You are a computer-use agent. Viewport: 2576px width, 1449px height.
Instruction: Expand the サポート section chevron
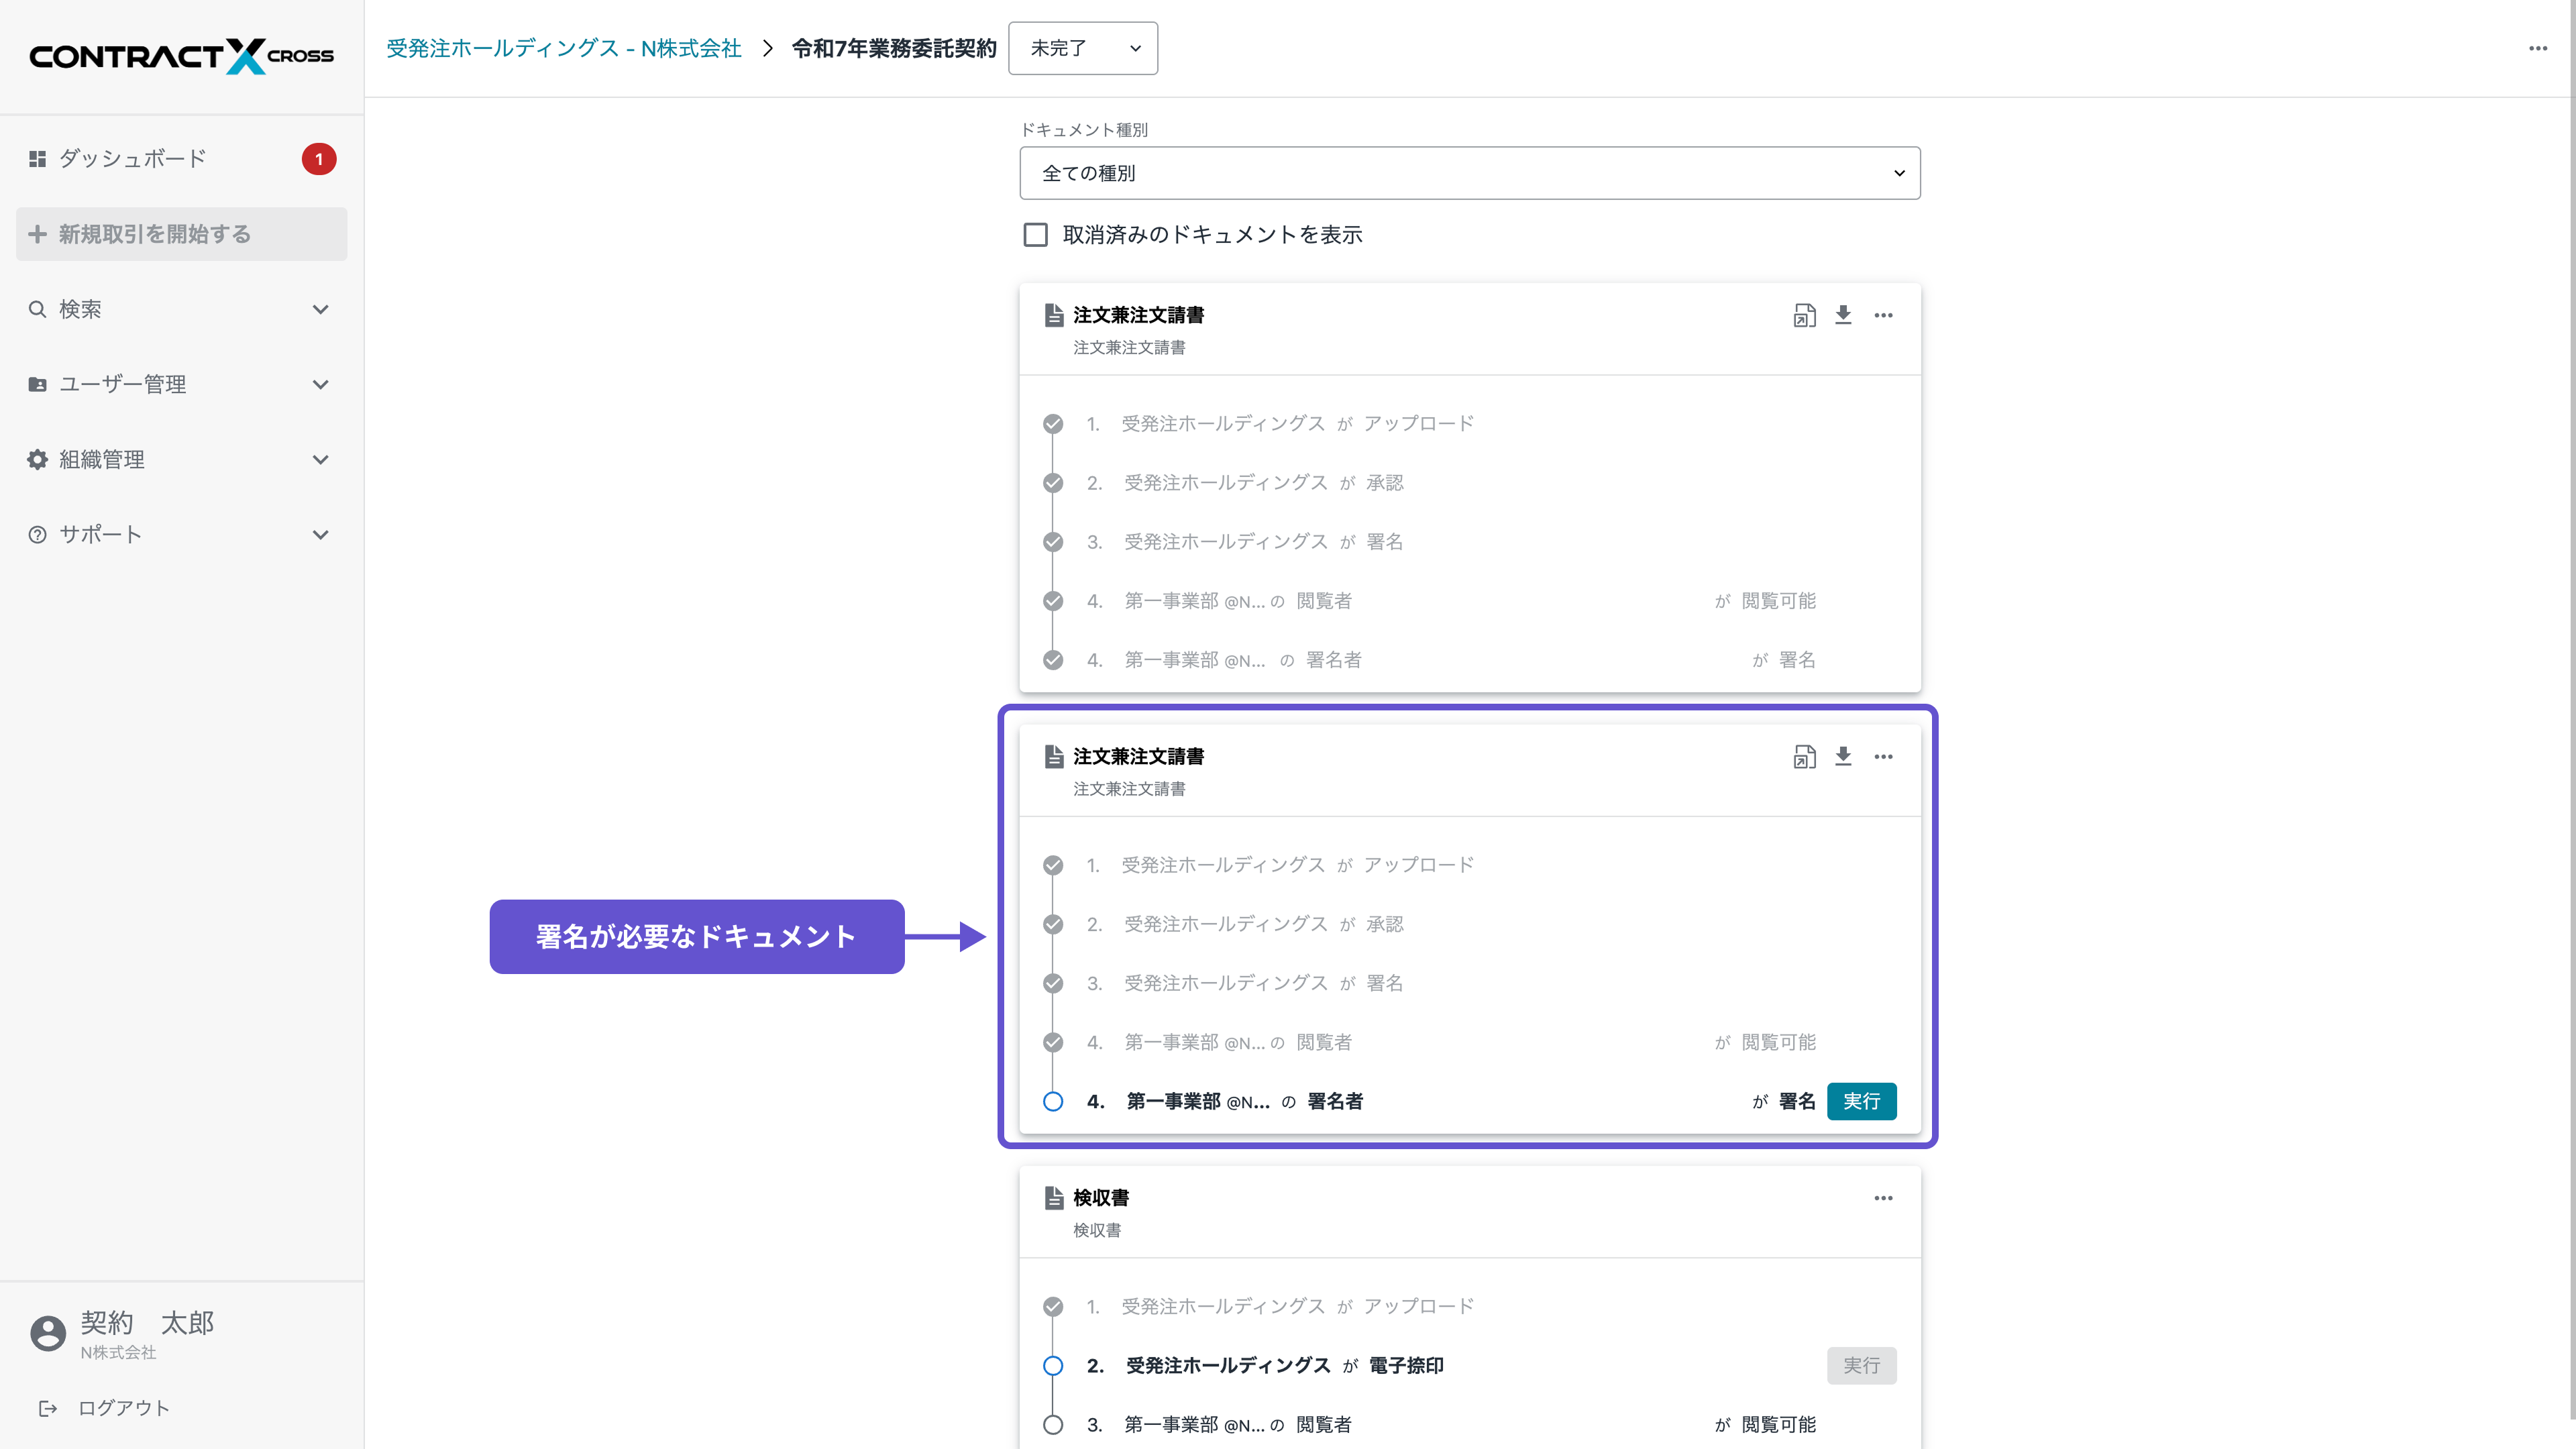click(320, 534)
